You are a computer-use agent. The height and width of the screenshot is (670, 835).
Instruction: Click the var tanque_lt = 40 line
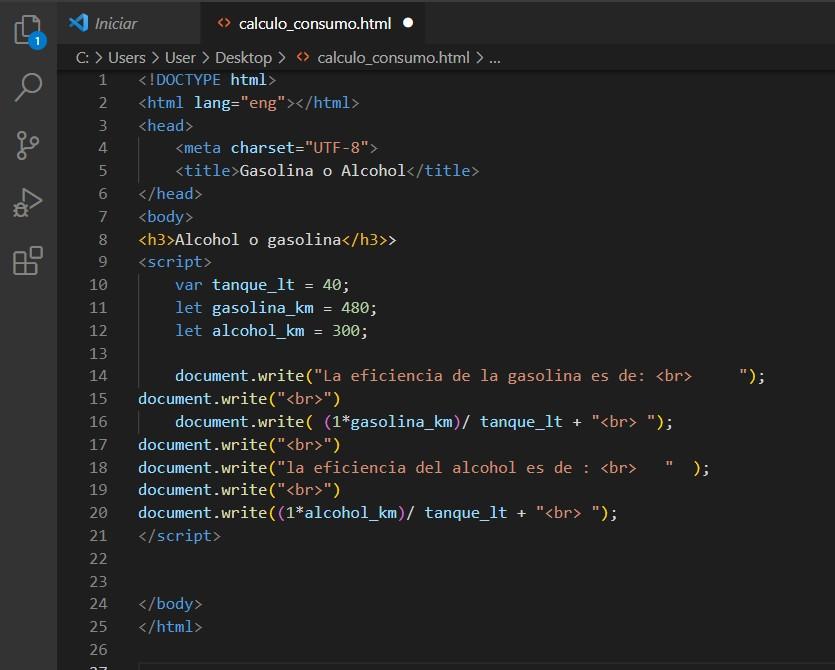tap(263, 285)
